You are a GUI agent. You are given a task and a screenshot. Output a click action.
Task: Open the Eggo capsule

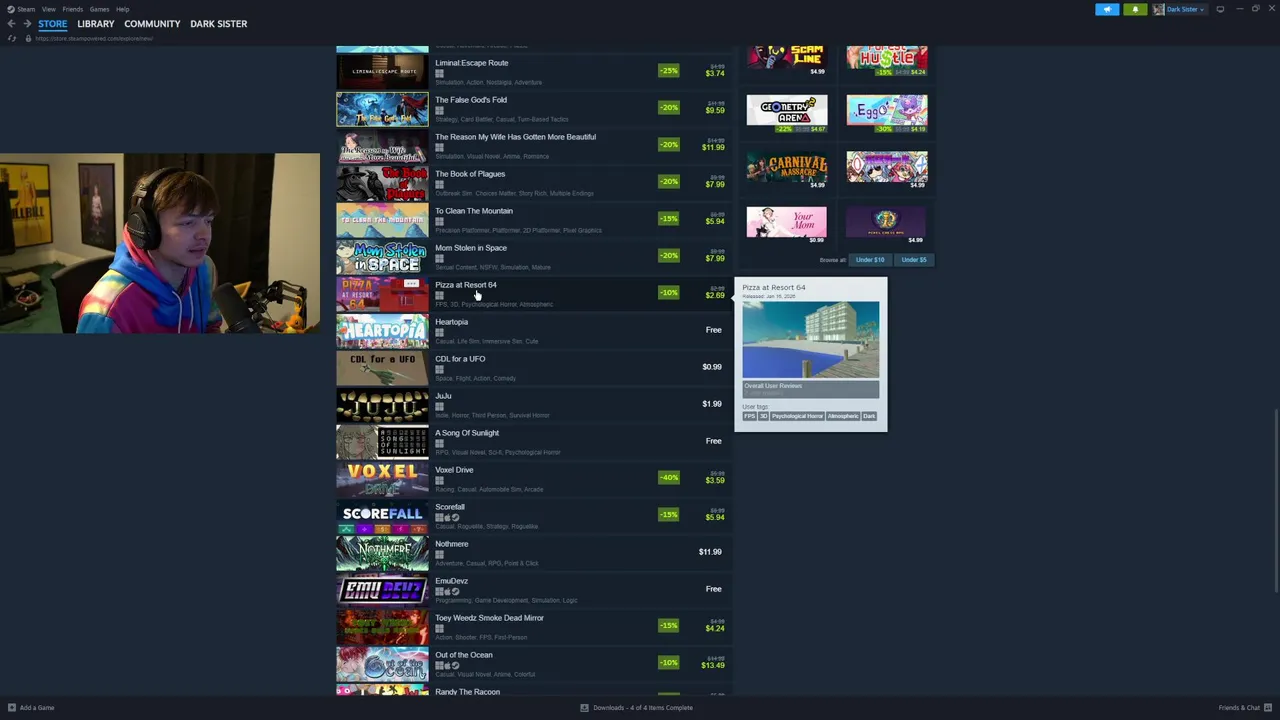click(x=887, y=110)
